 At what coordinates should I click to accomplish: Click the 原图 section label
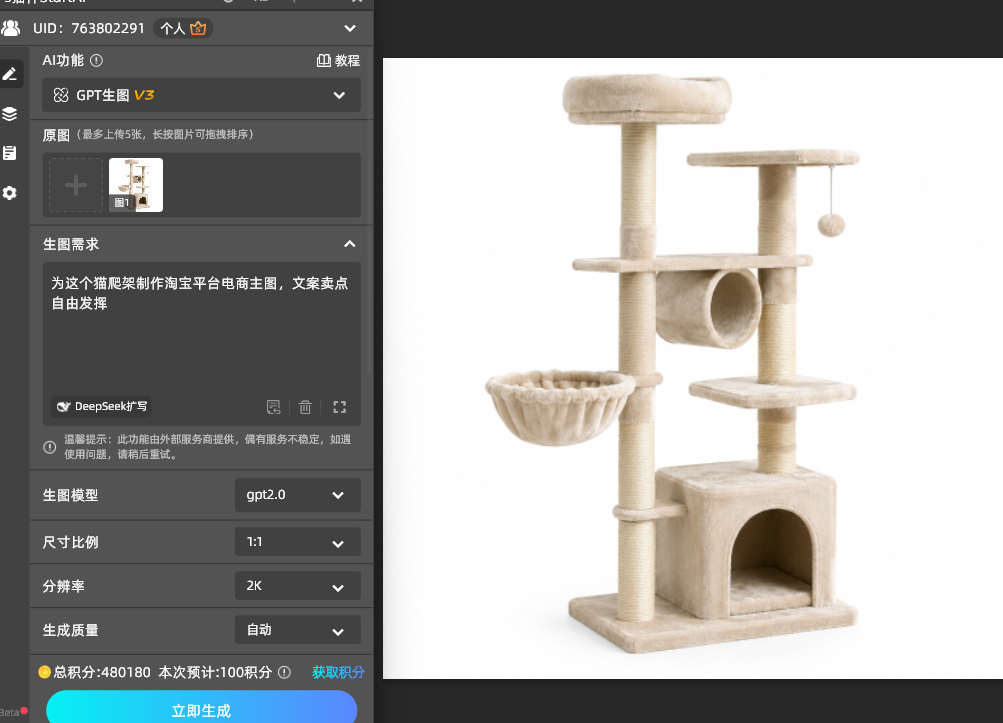[x=56, y=135]
